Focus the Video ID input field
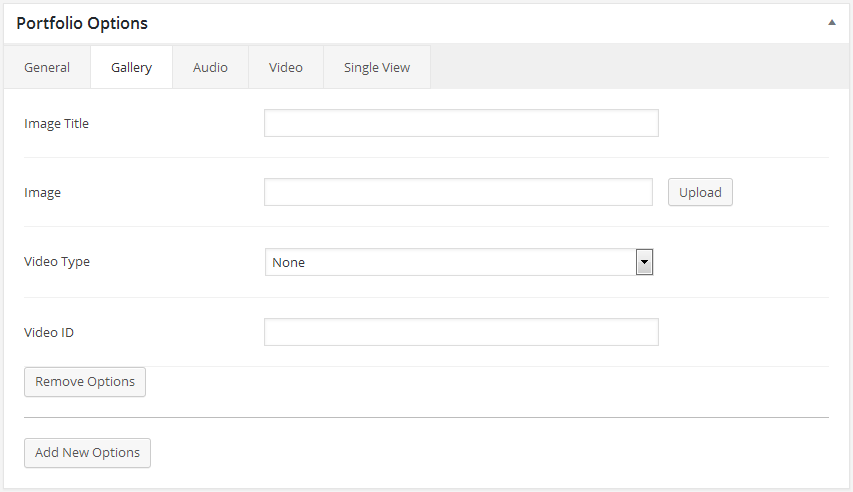This screenshot has height=492, width=853. click(x=461, y=332)
